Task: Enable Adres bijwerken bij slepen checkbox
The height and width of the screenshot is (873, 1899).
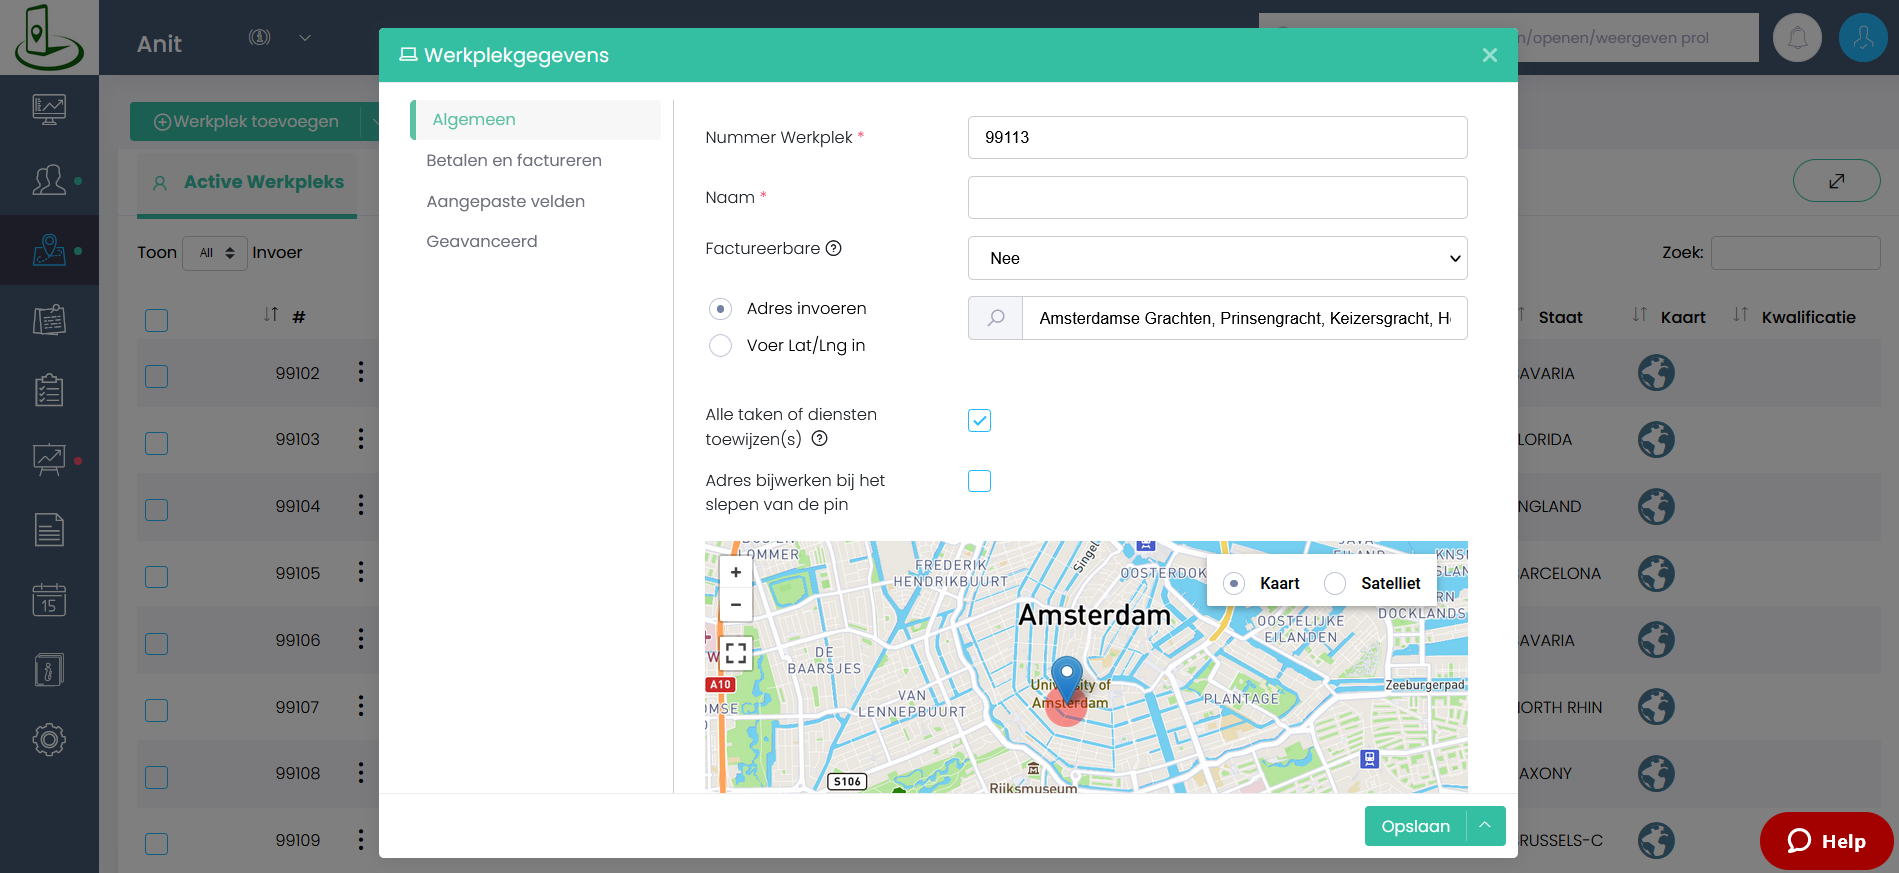Action: click(x=980, y=481)
